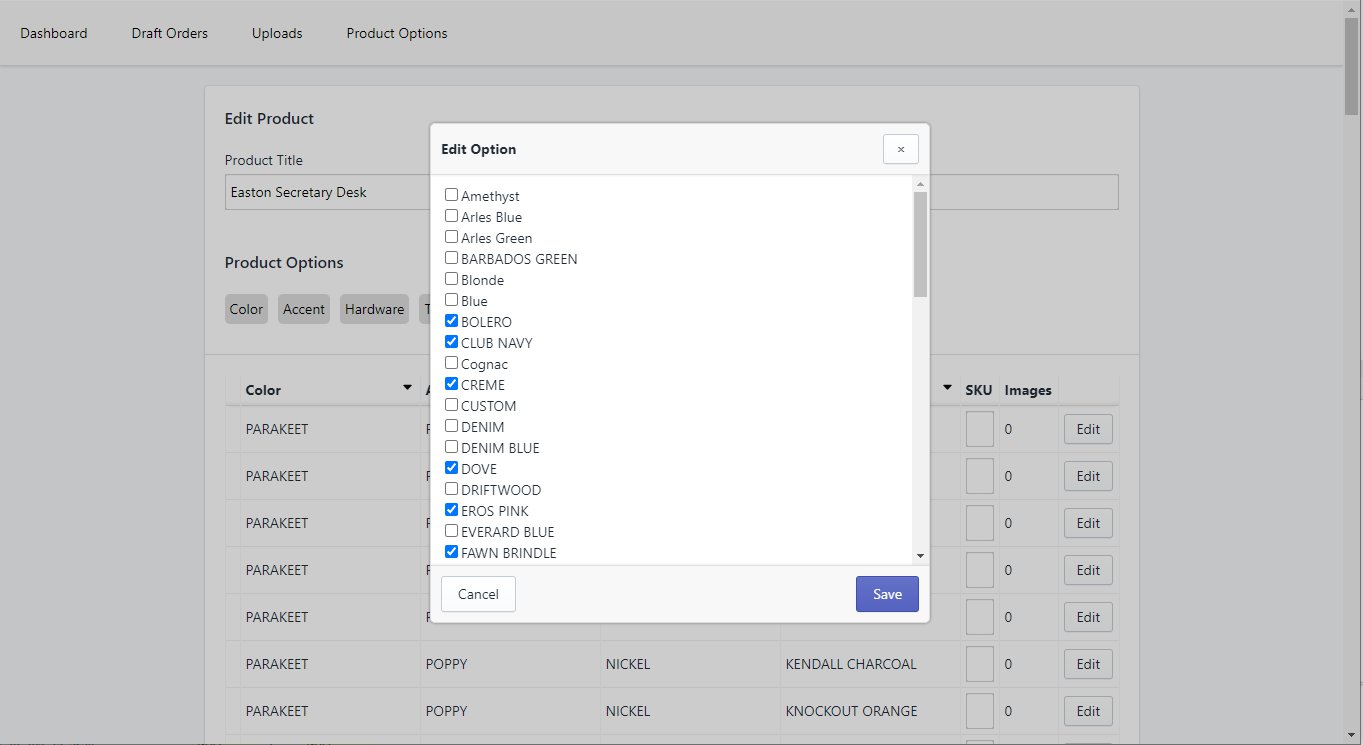The height and width of the screenshot is (745, 1363).
Task: Open the Uploads page
Action: point(277,33)
